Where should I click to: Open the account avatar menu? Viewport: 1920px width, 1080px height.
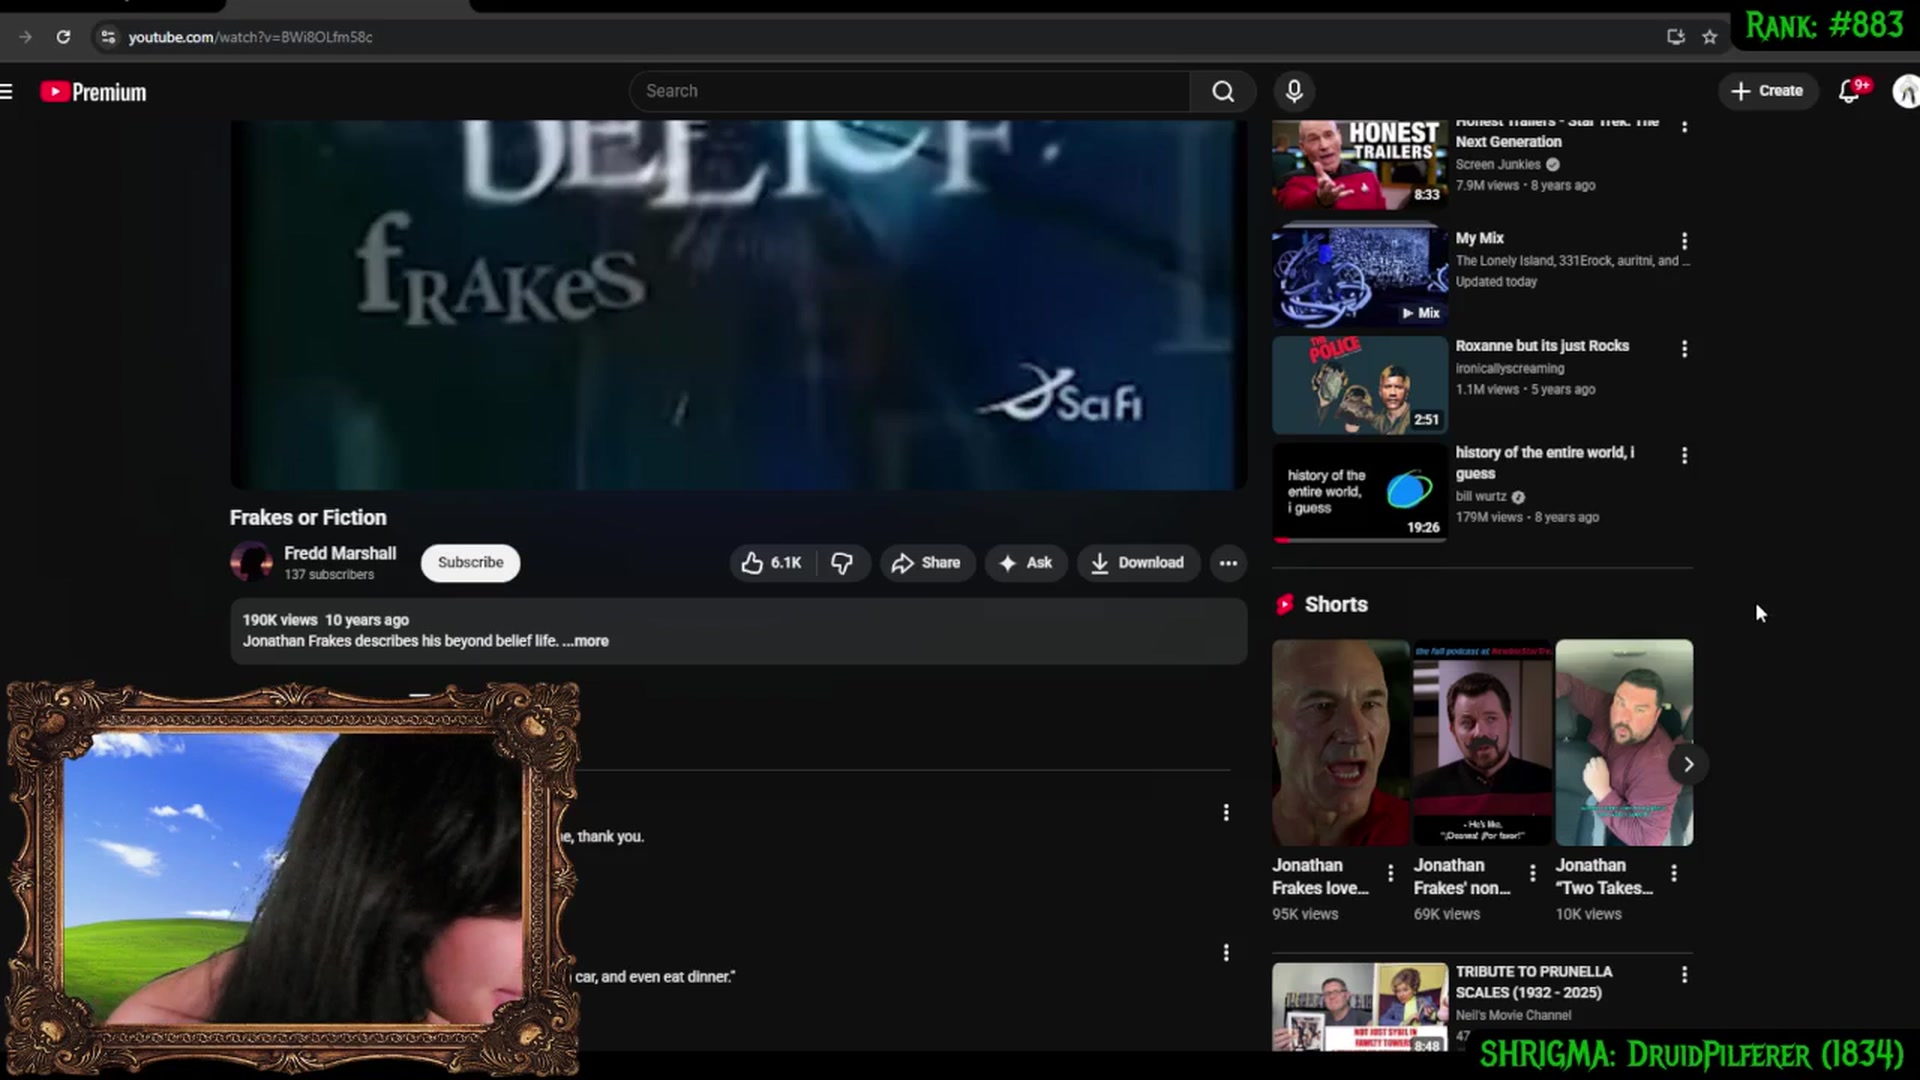(x=1905, y=92)
